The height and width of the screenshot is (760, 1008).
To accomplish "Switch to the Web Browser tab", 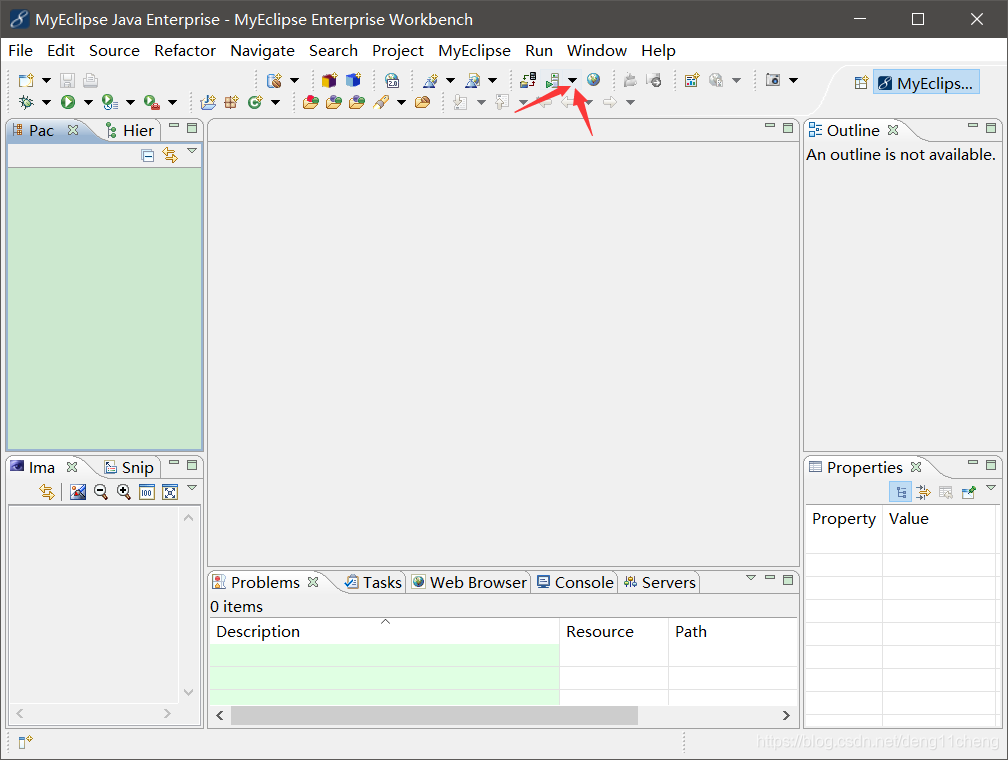I will coord(469,583).
